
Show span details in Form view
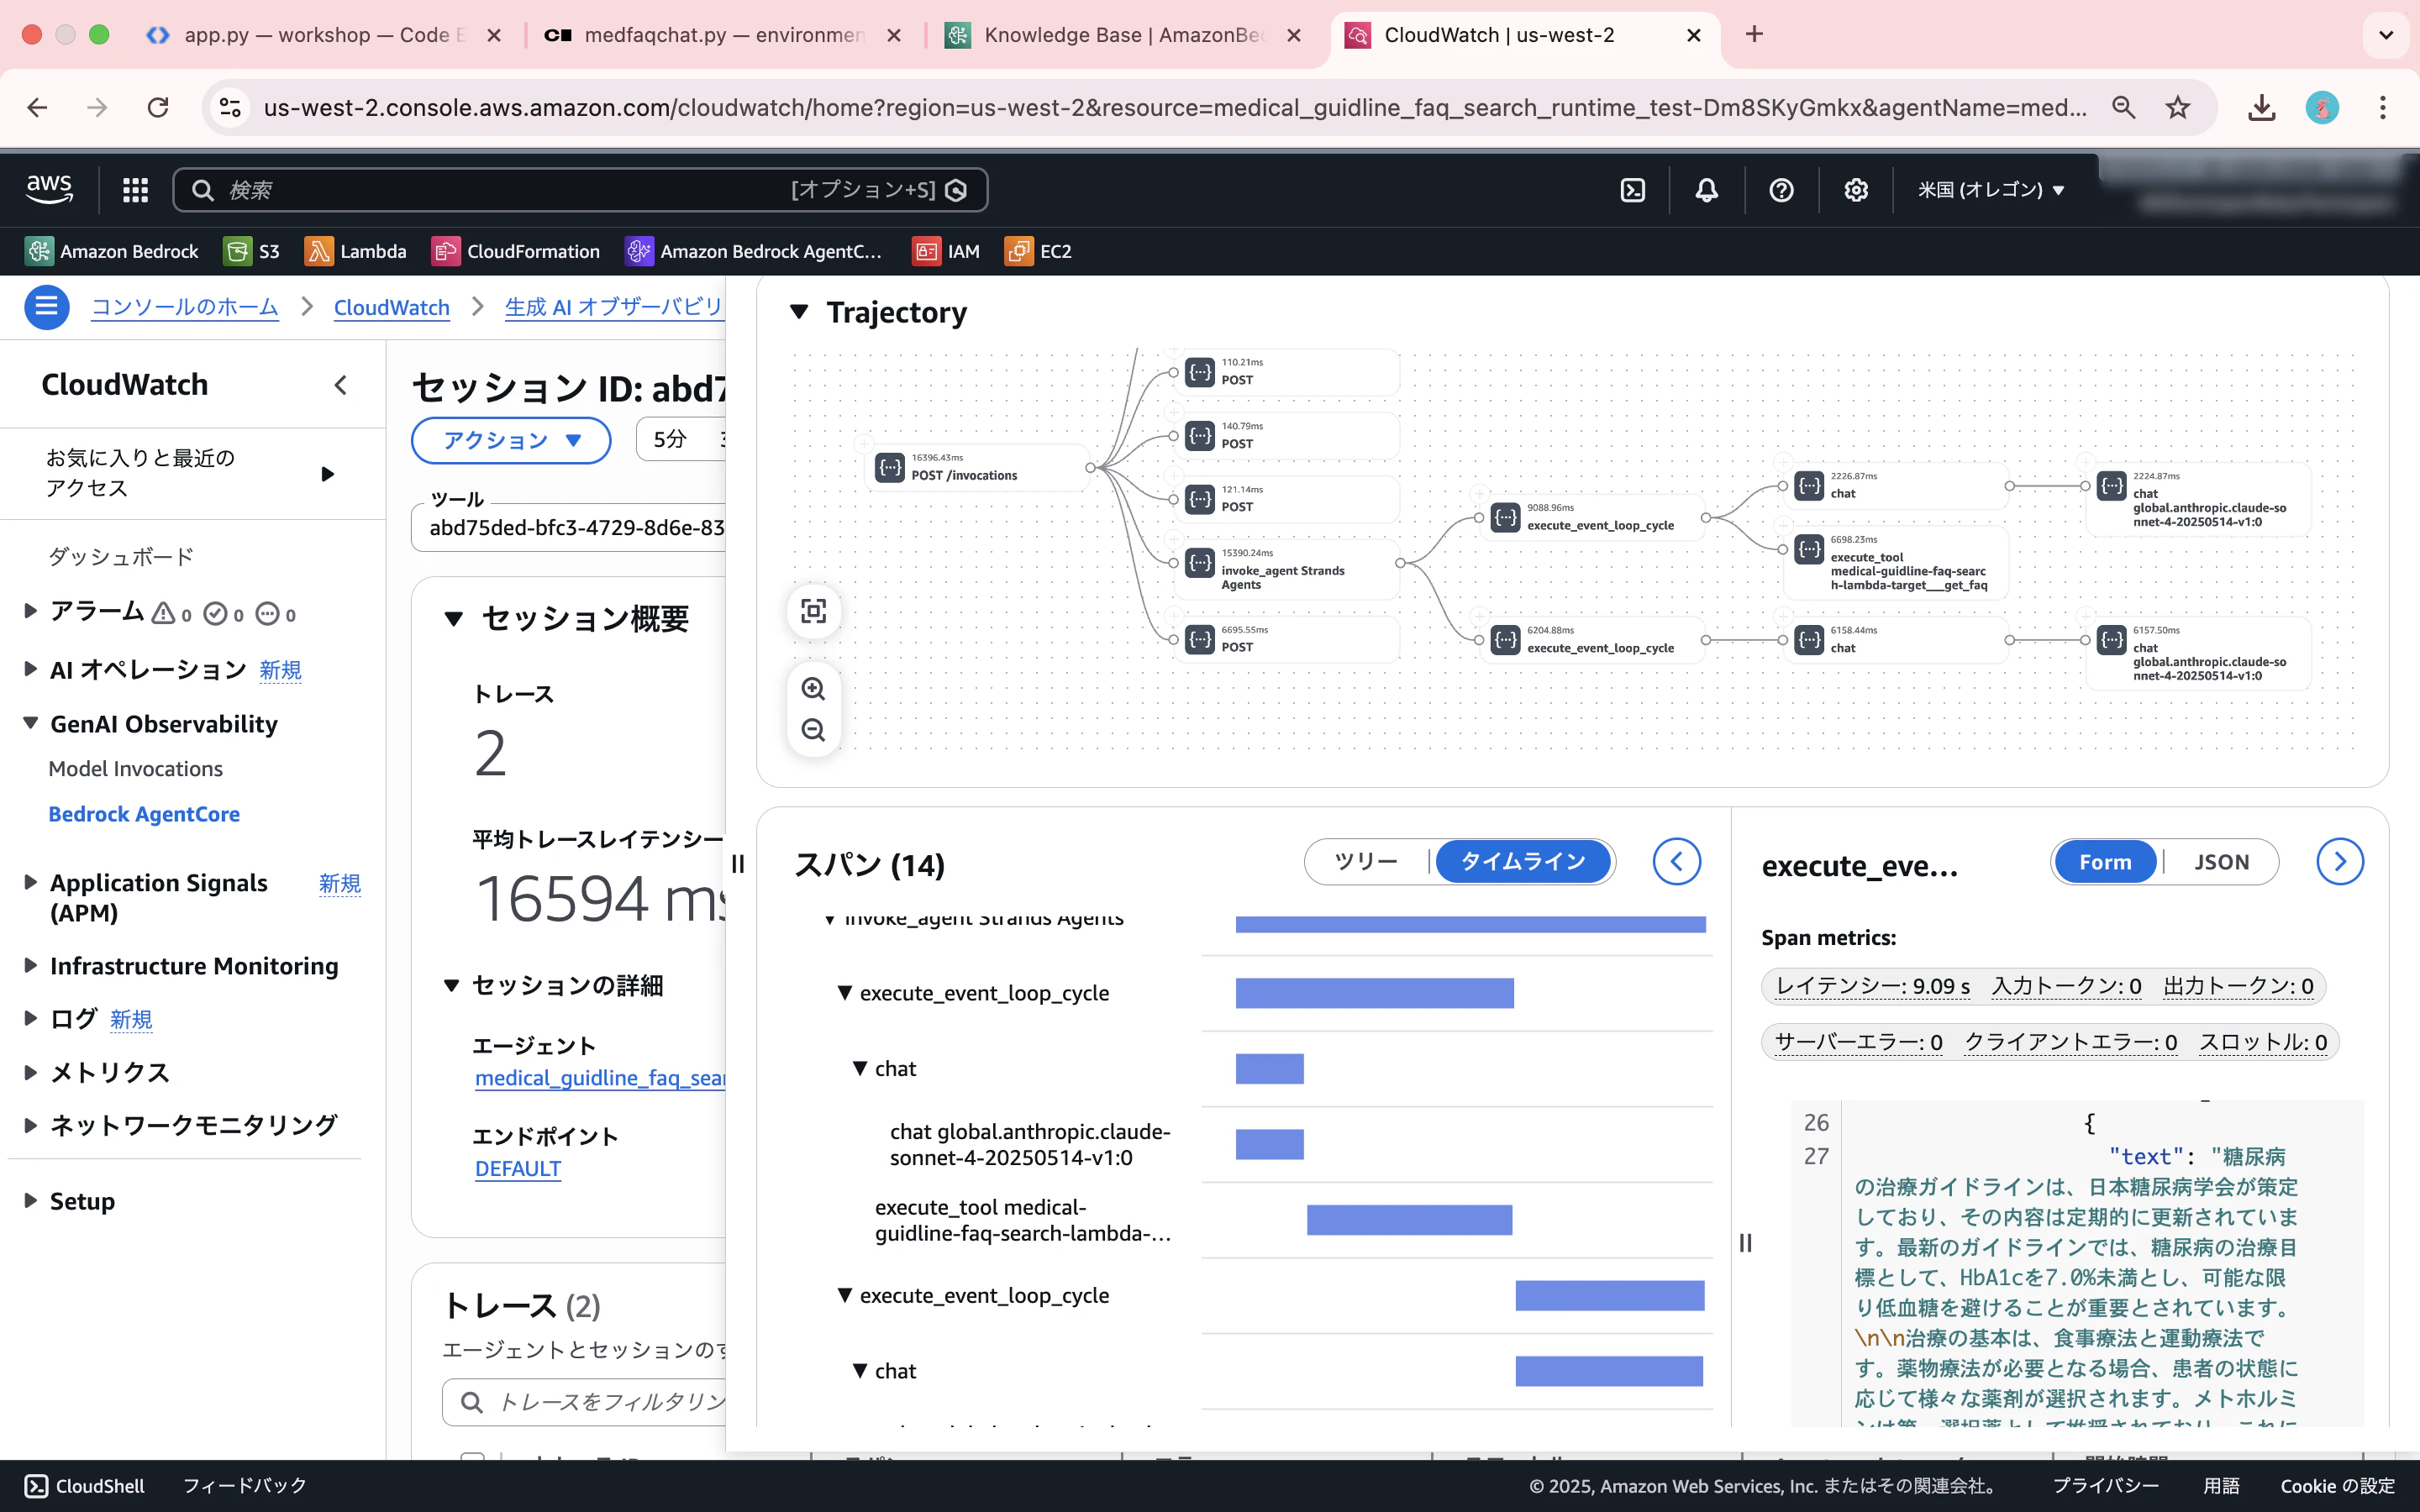coord(2105,862)
